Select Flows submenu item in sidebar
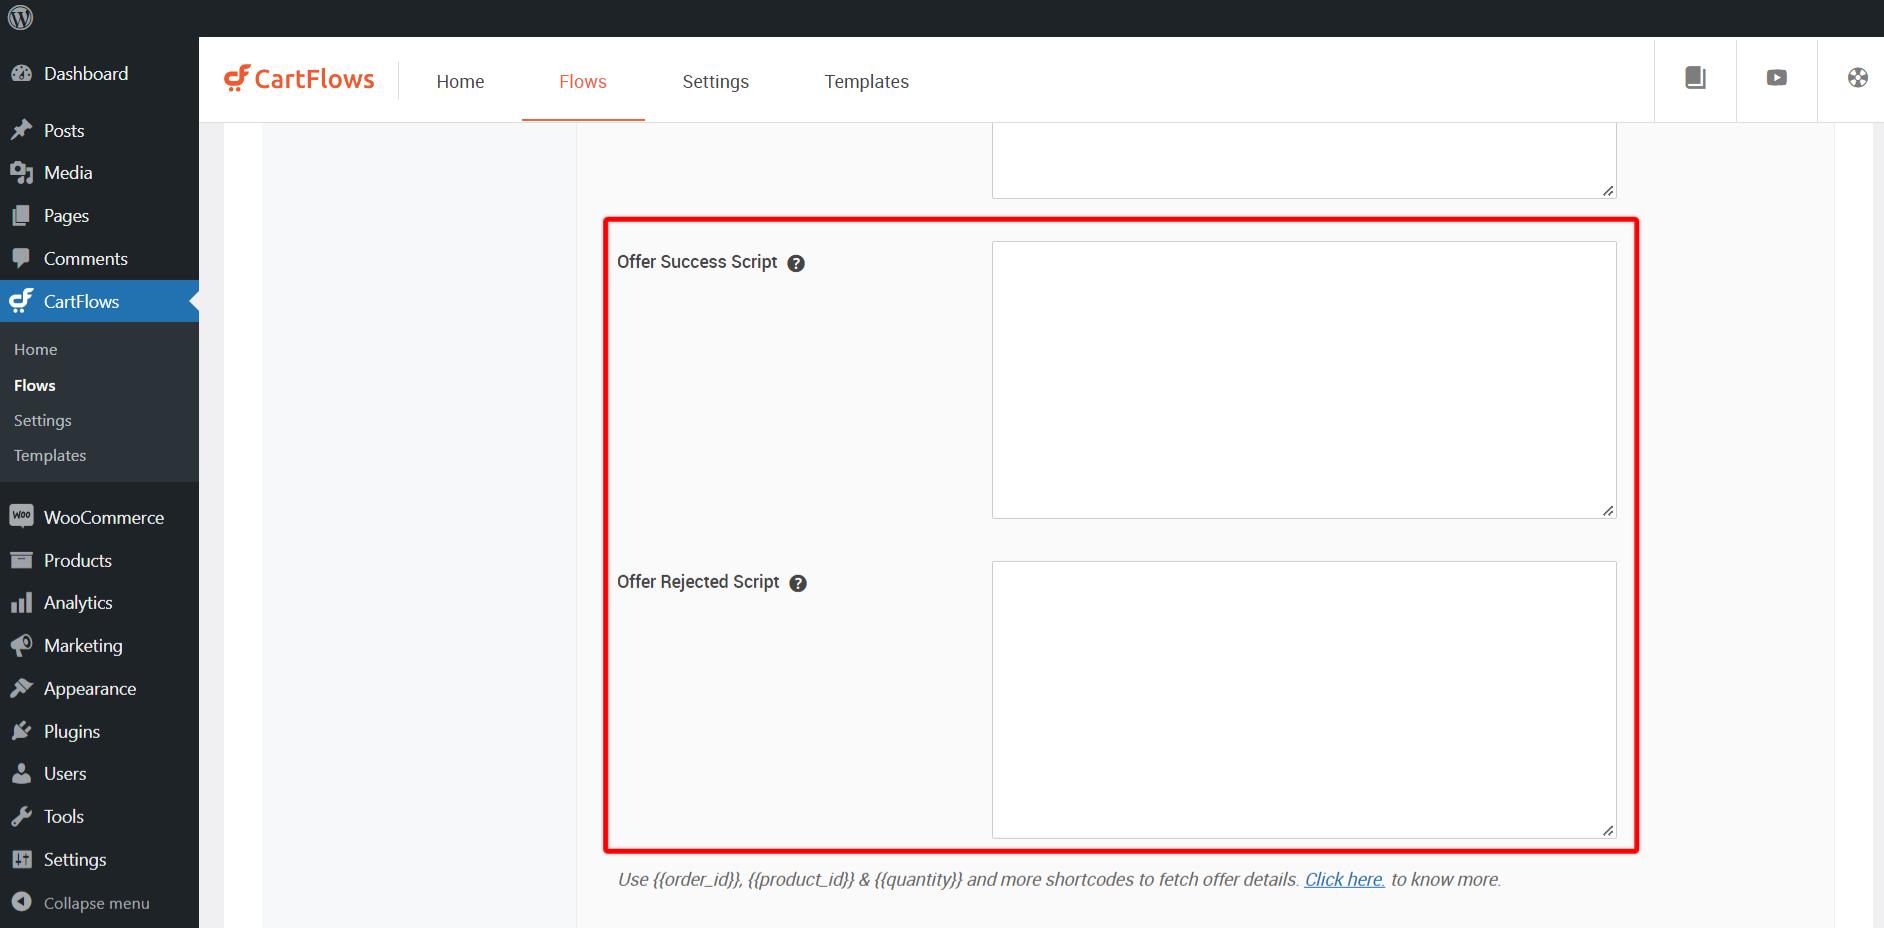 [x=35, y=385]
